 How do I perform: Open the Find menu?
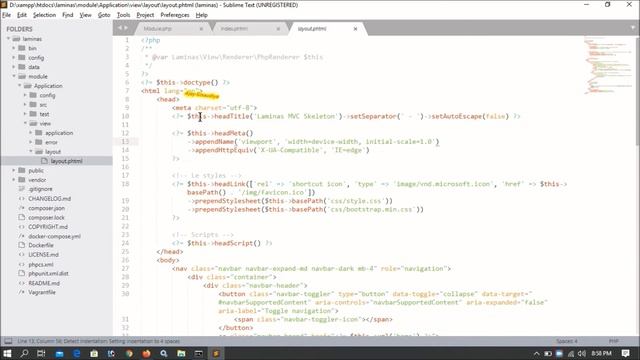tap(67, 15)
